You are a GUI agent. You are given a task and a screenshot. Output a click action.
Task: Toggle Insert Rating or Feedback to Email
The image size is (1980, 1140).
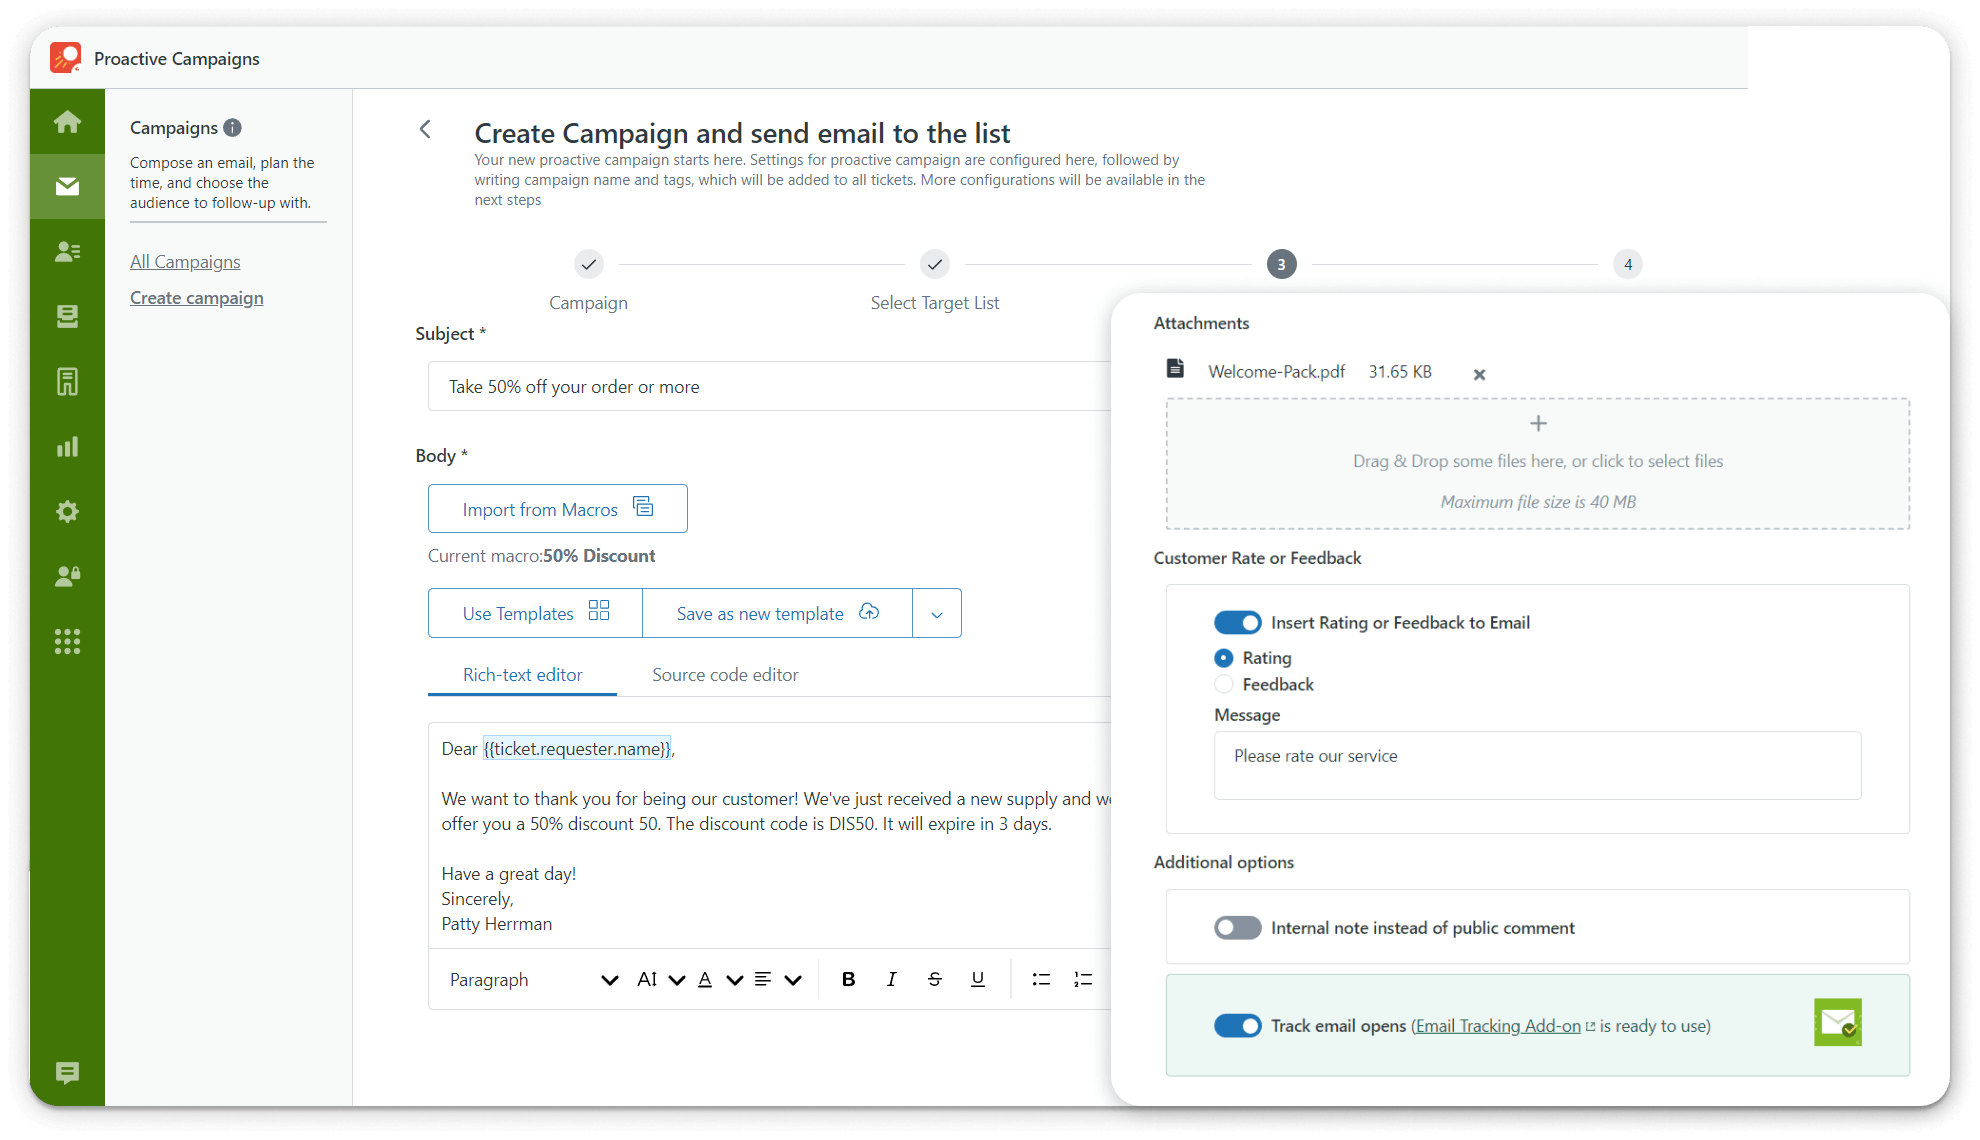coord(1236,622)
